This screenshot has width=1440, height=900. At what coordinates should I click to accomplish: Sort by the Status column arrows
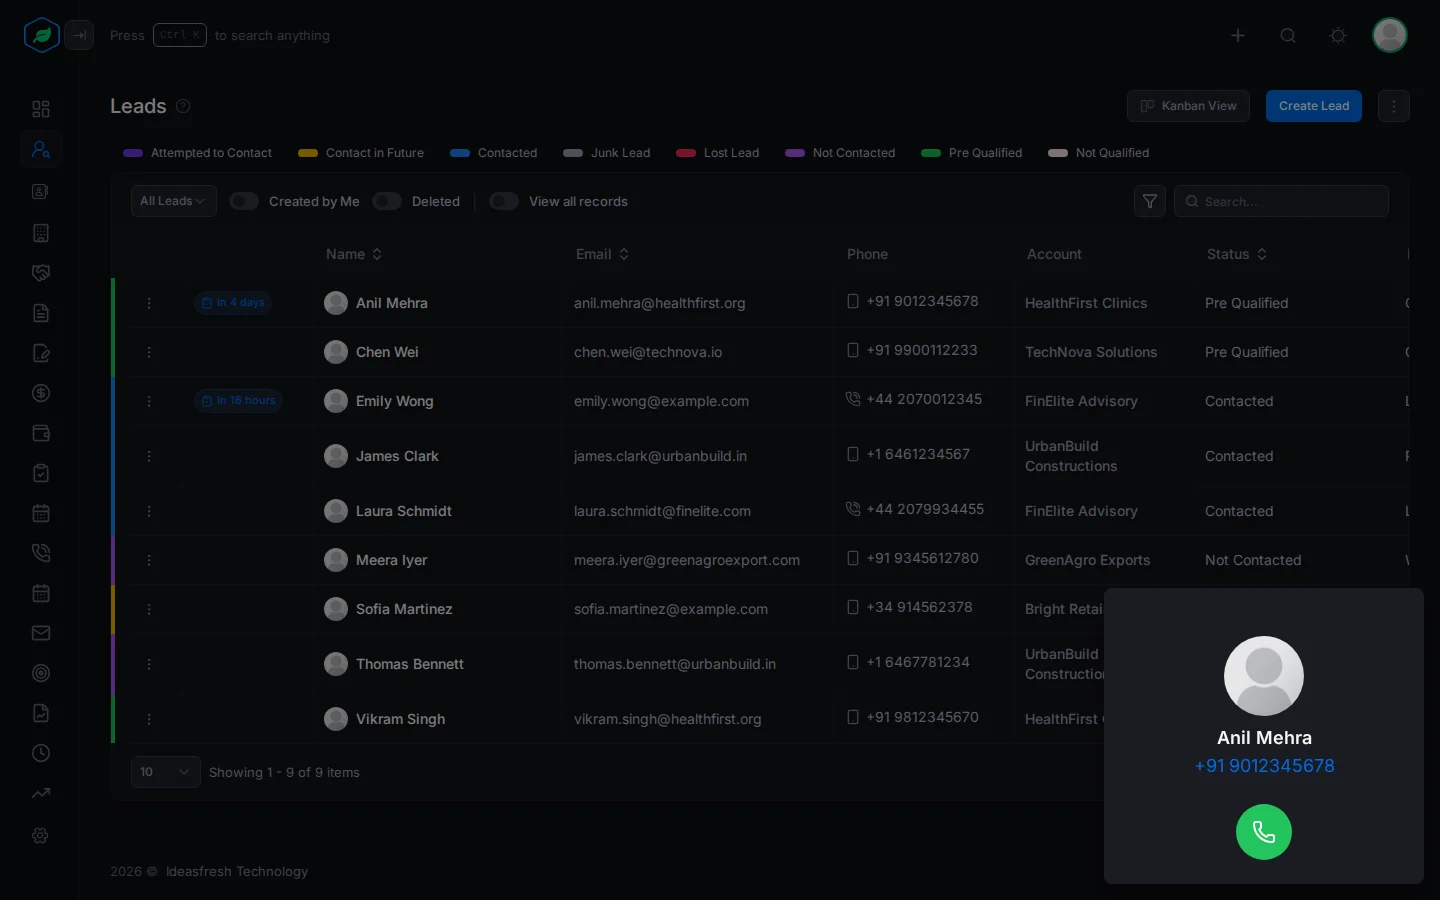pyautogui.click(x=1262, y=254)
